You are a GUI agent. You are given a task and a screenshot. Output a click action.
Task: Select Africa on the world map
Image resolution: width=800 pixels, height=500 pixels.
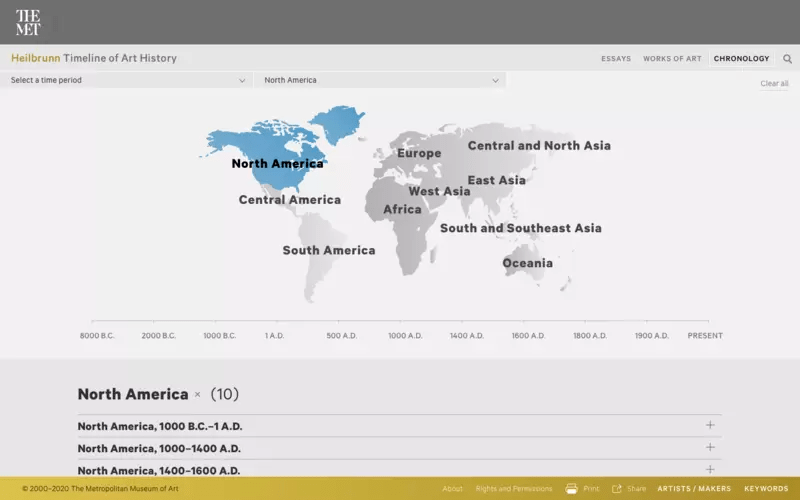point(402,210)
